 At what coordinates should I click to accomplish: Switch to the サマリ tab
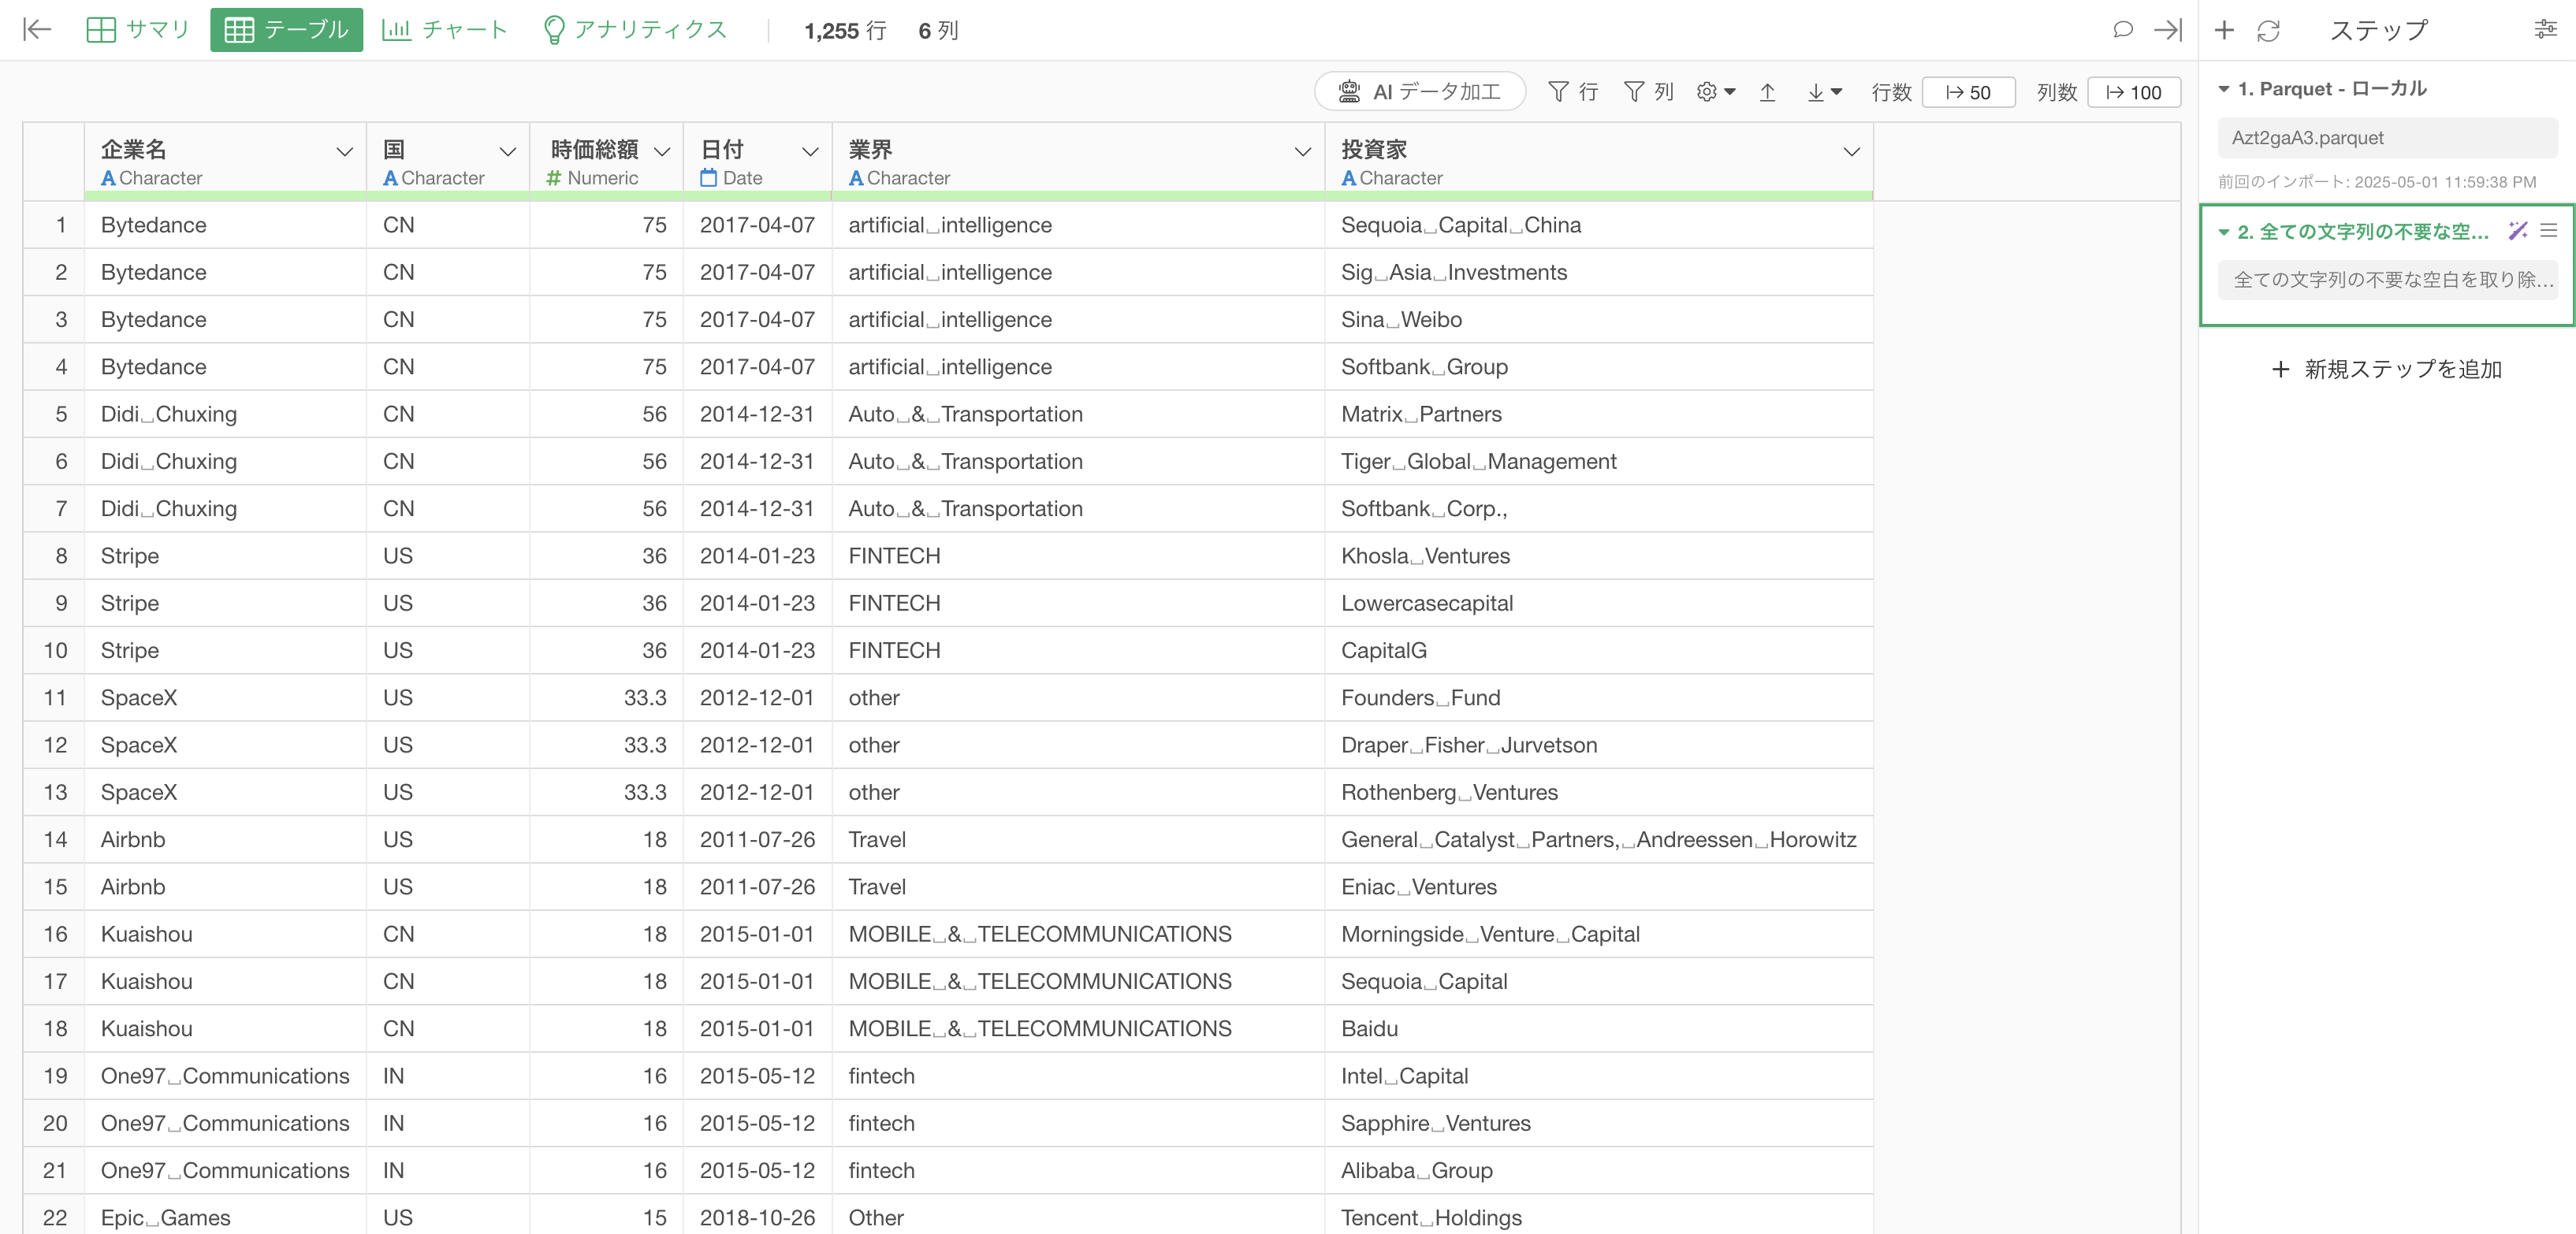(x=139, y=30)
